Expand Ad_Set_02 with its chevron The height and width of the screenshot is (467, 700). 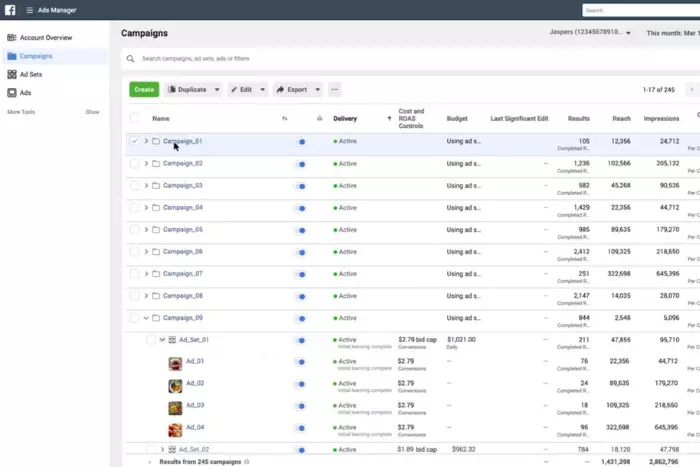tap(162, 449)
